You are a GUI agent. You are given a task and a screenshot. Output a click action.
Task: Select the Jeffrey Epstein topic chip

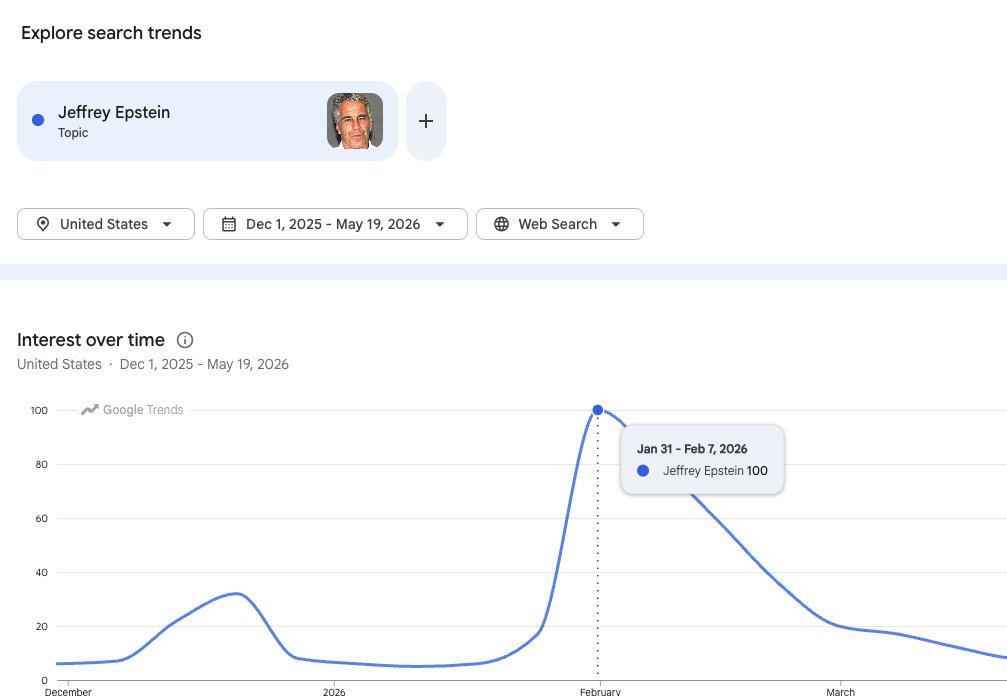[x=207, y=121]
